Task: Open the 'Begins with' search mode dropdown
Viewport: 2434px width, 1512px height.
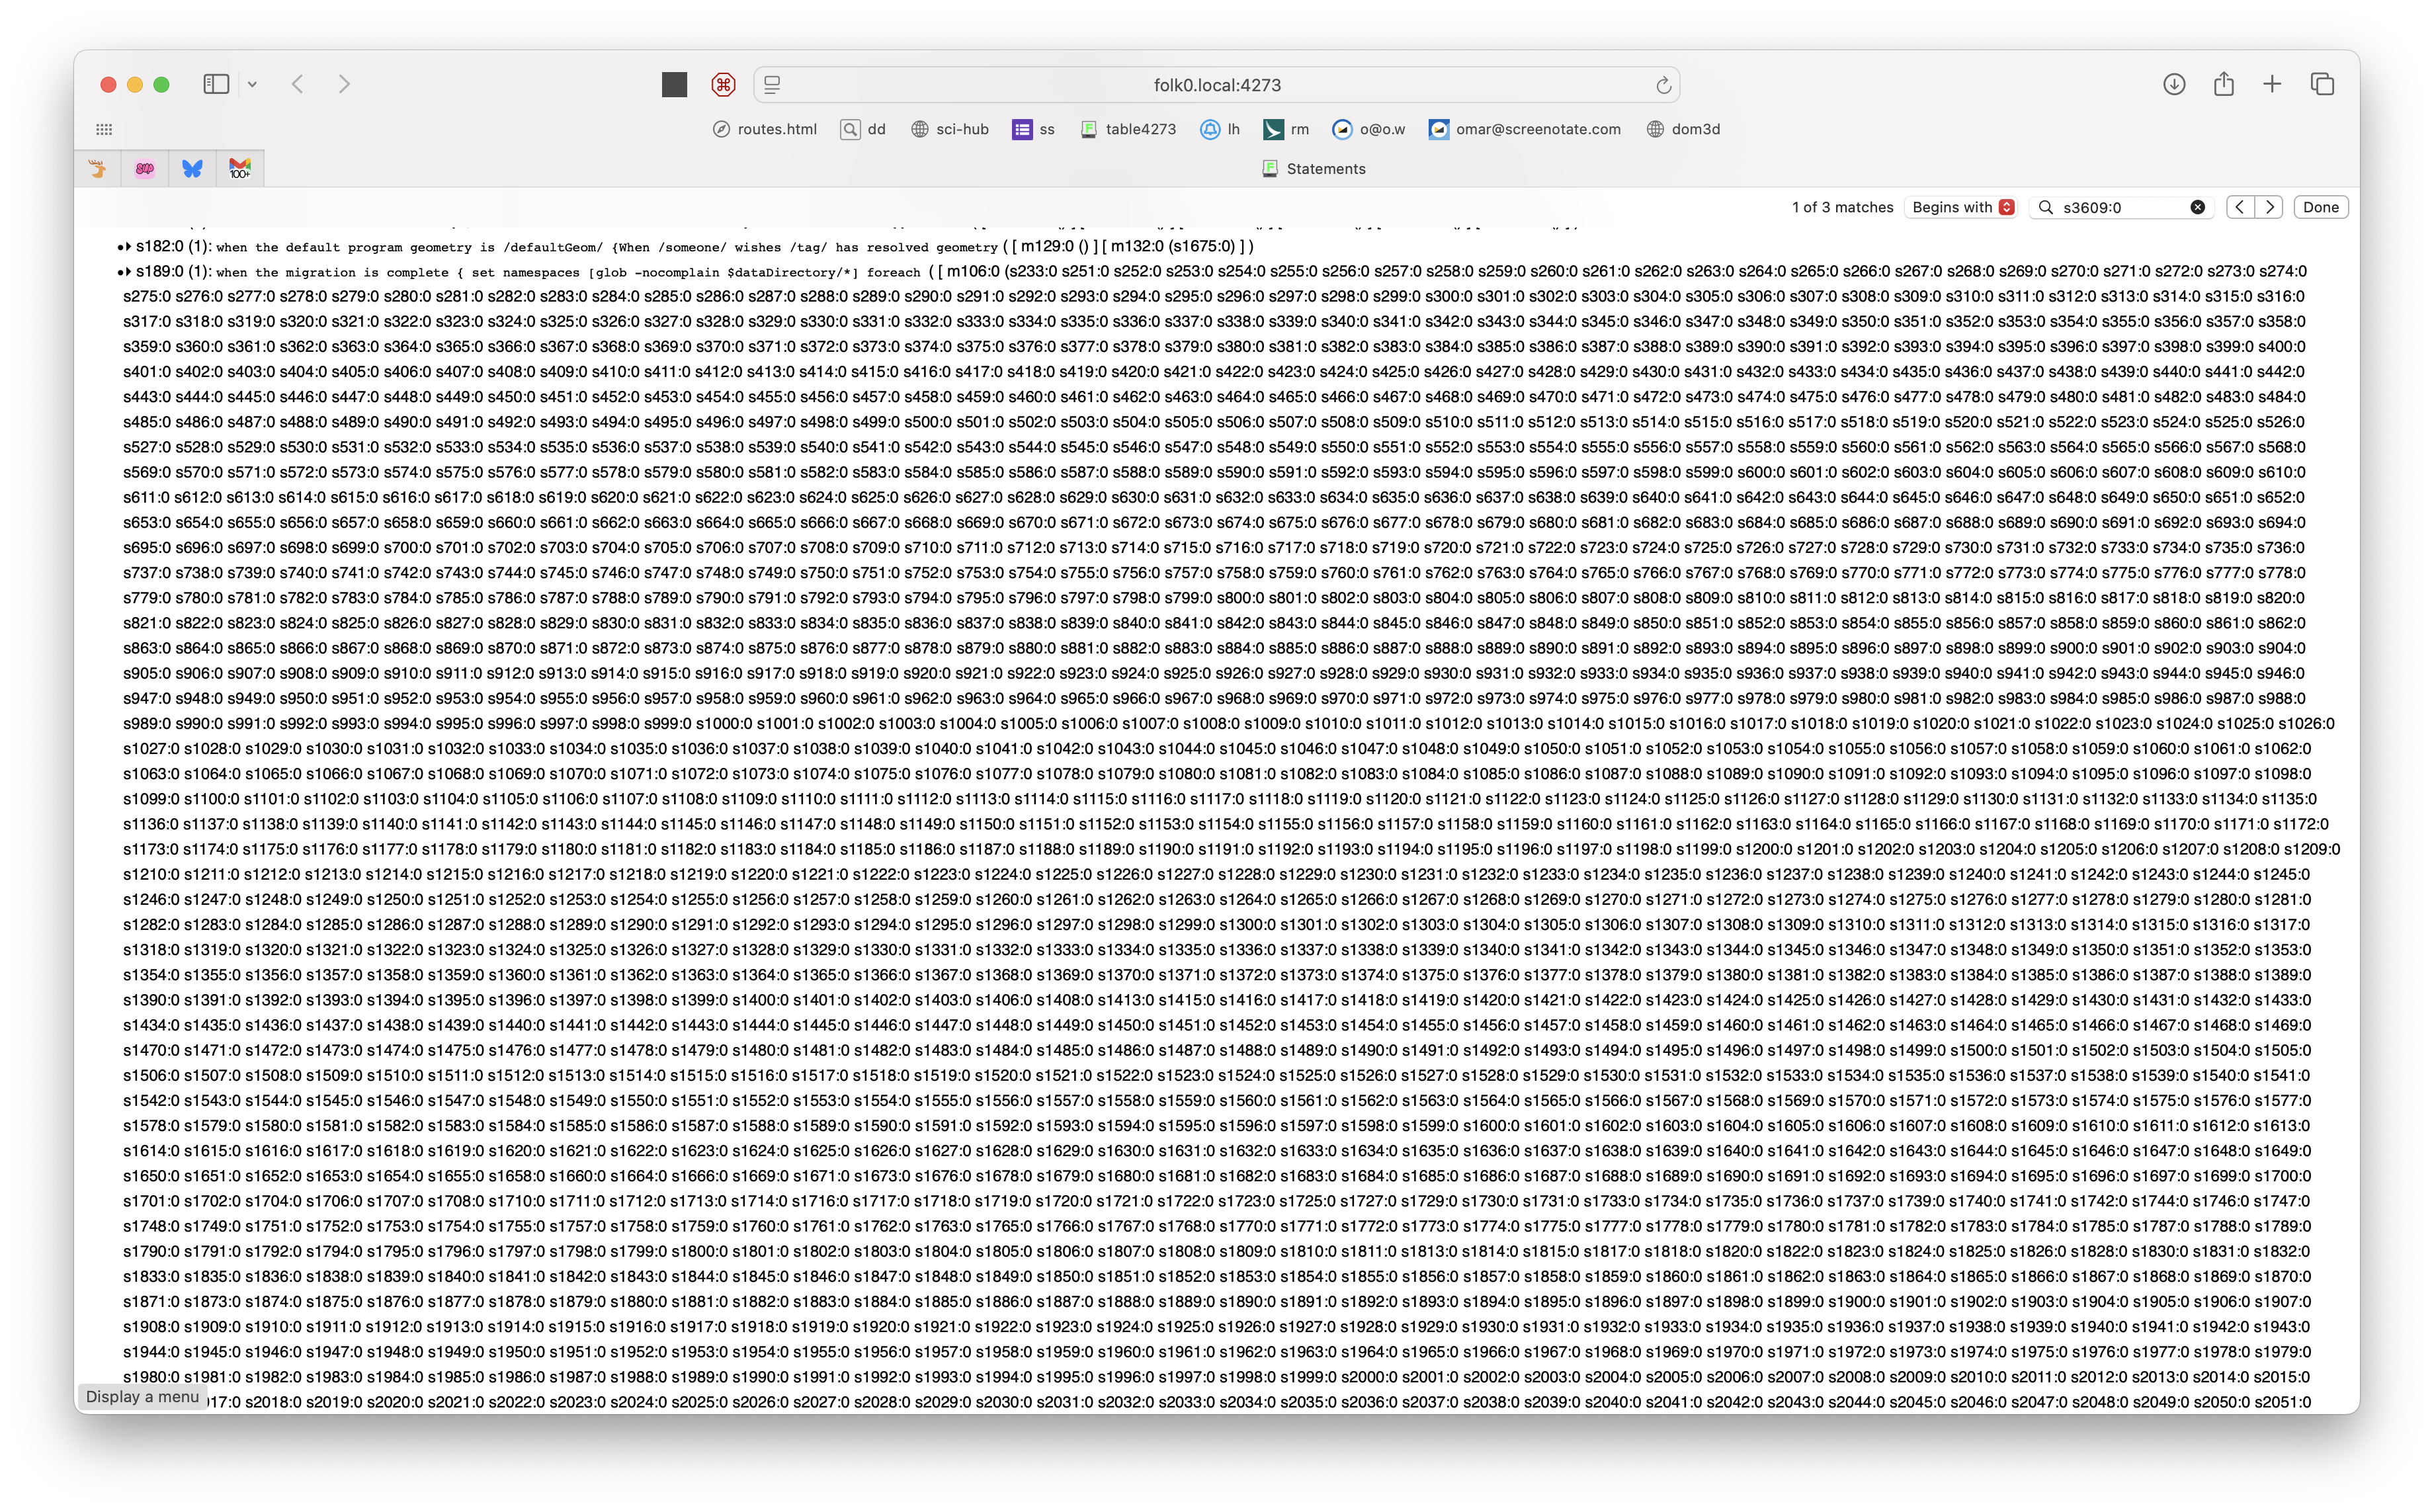Action: tap(1962, 207)
